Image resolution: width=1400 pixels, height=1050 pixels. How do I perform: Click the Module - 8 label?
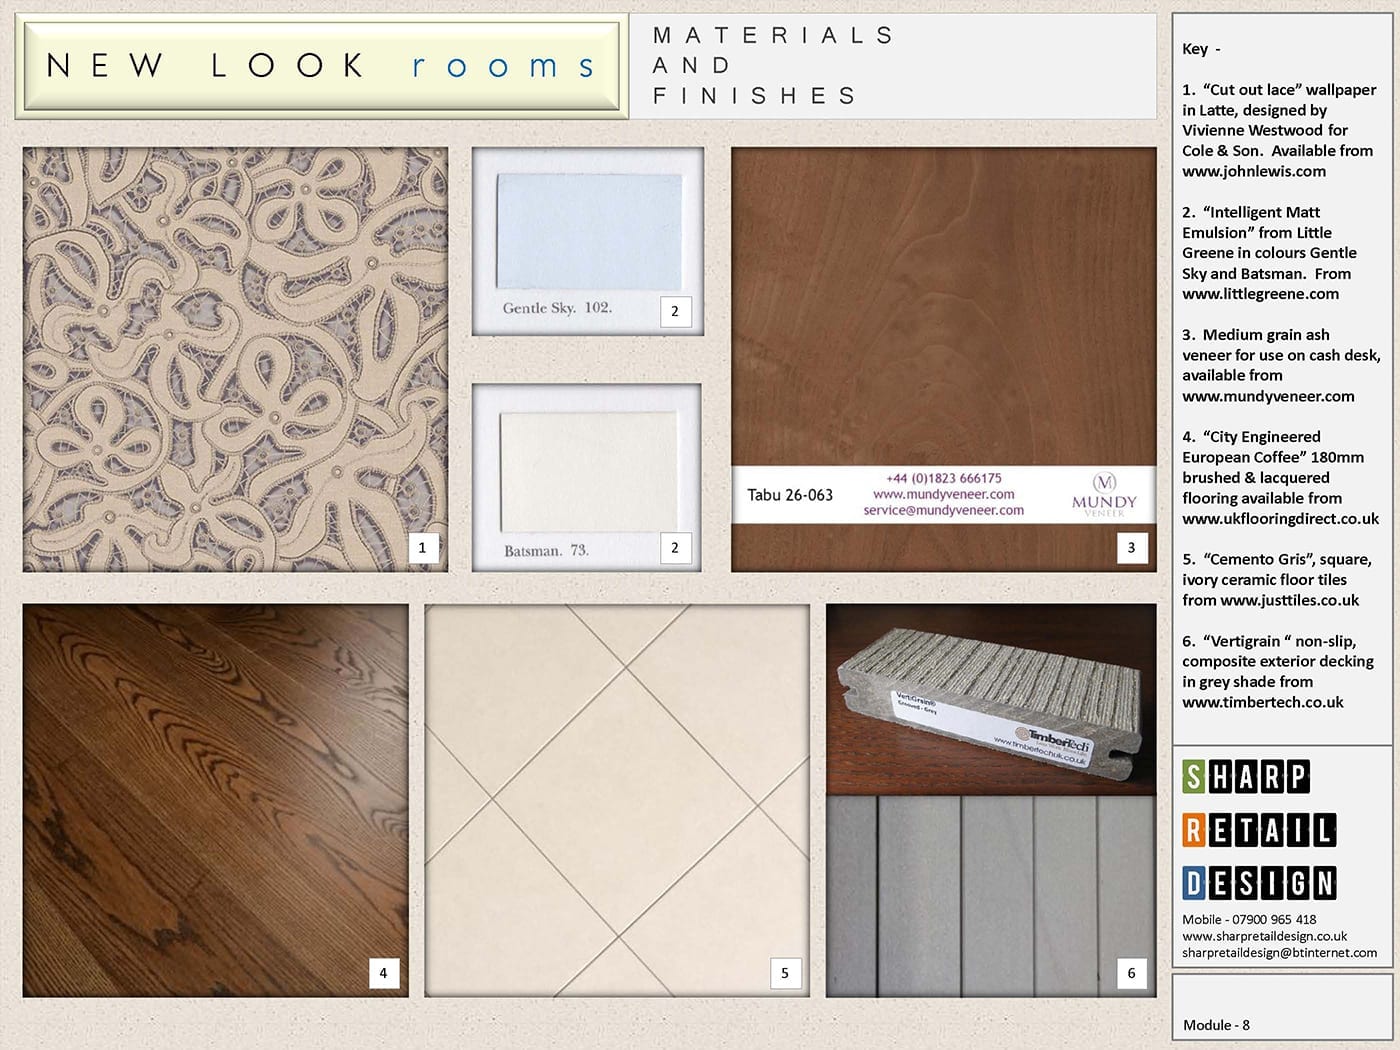click(1216, 1025)
